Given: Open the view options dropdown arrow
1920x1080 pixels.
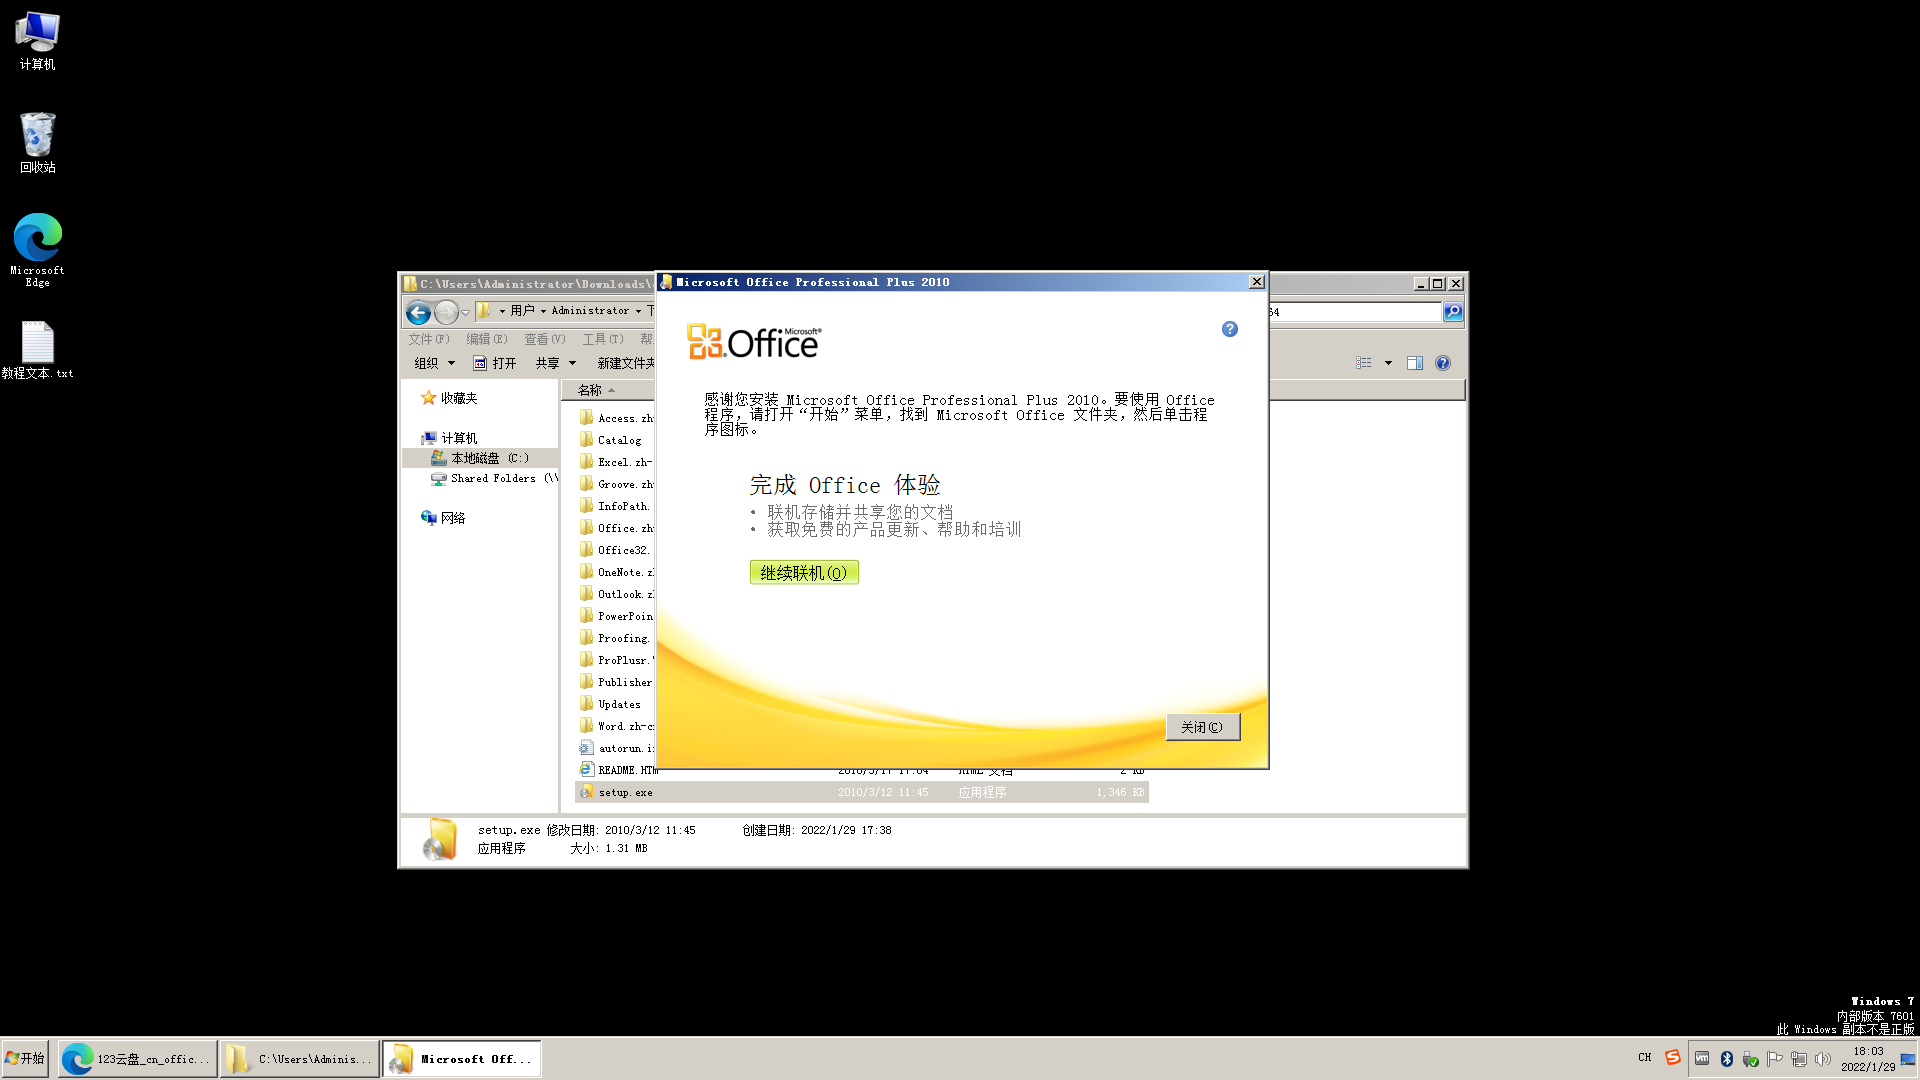Looking at the screenshot, I should [1388, 363].
